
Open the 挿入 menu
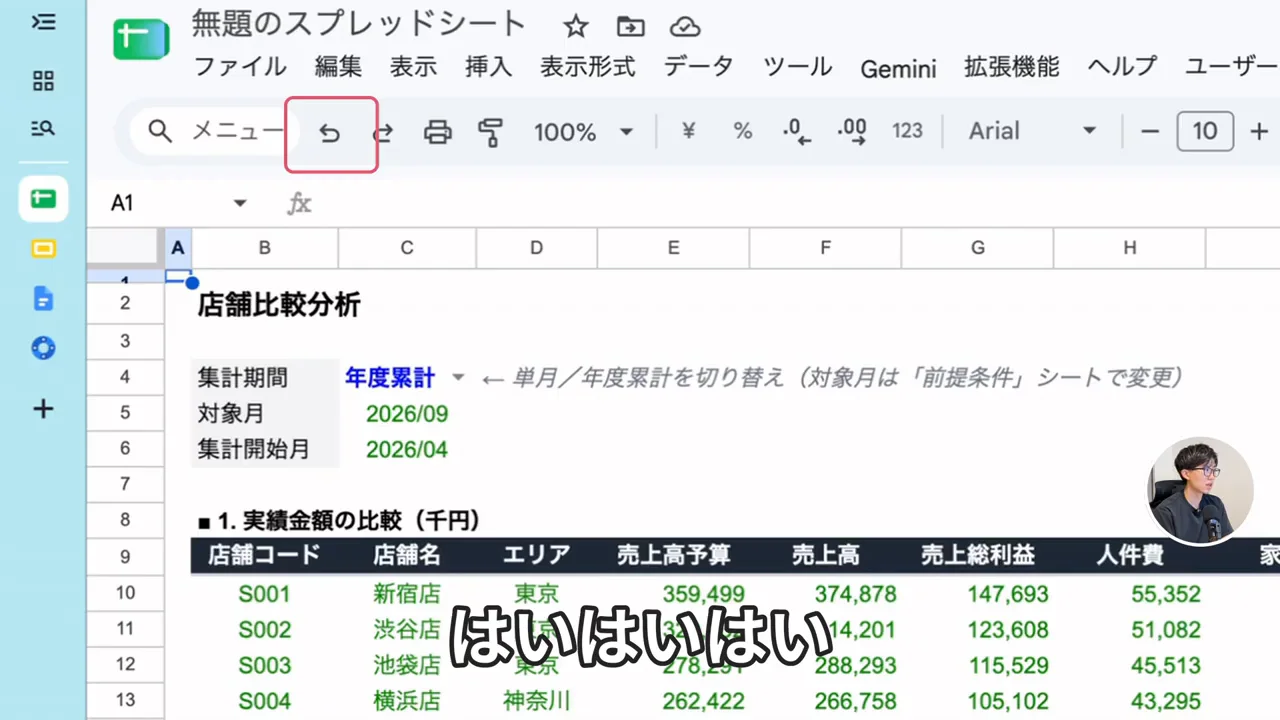point(488,67)
